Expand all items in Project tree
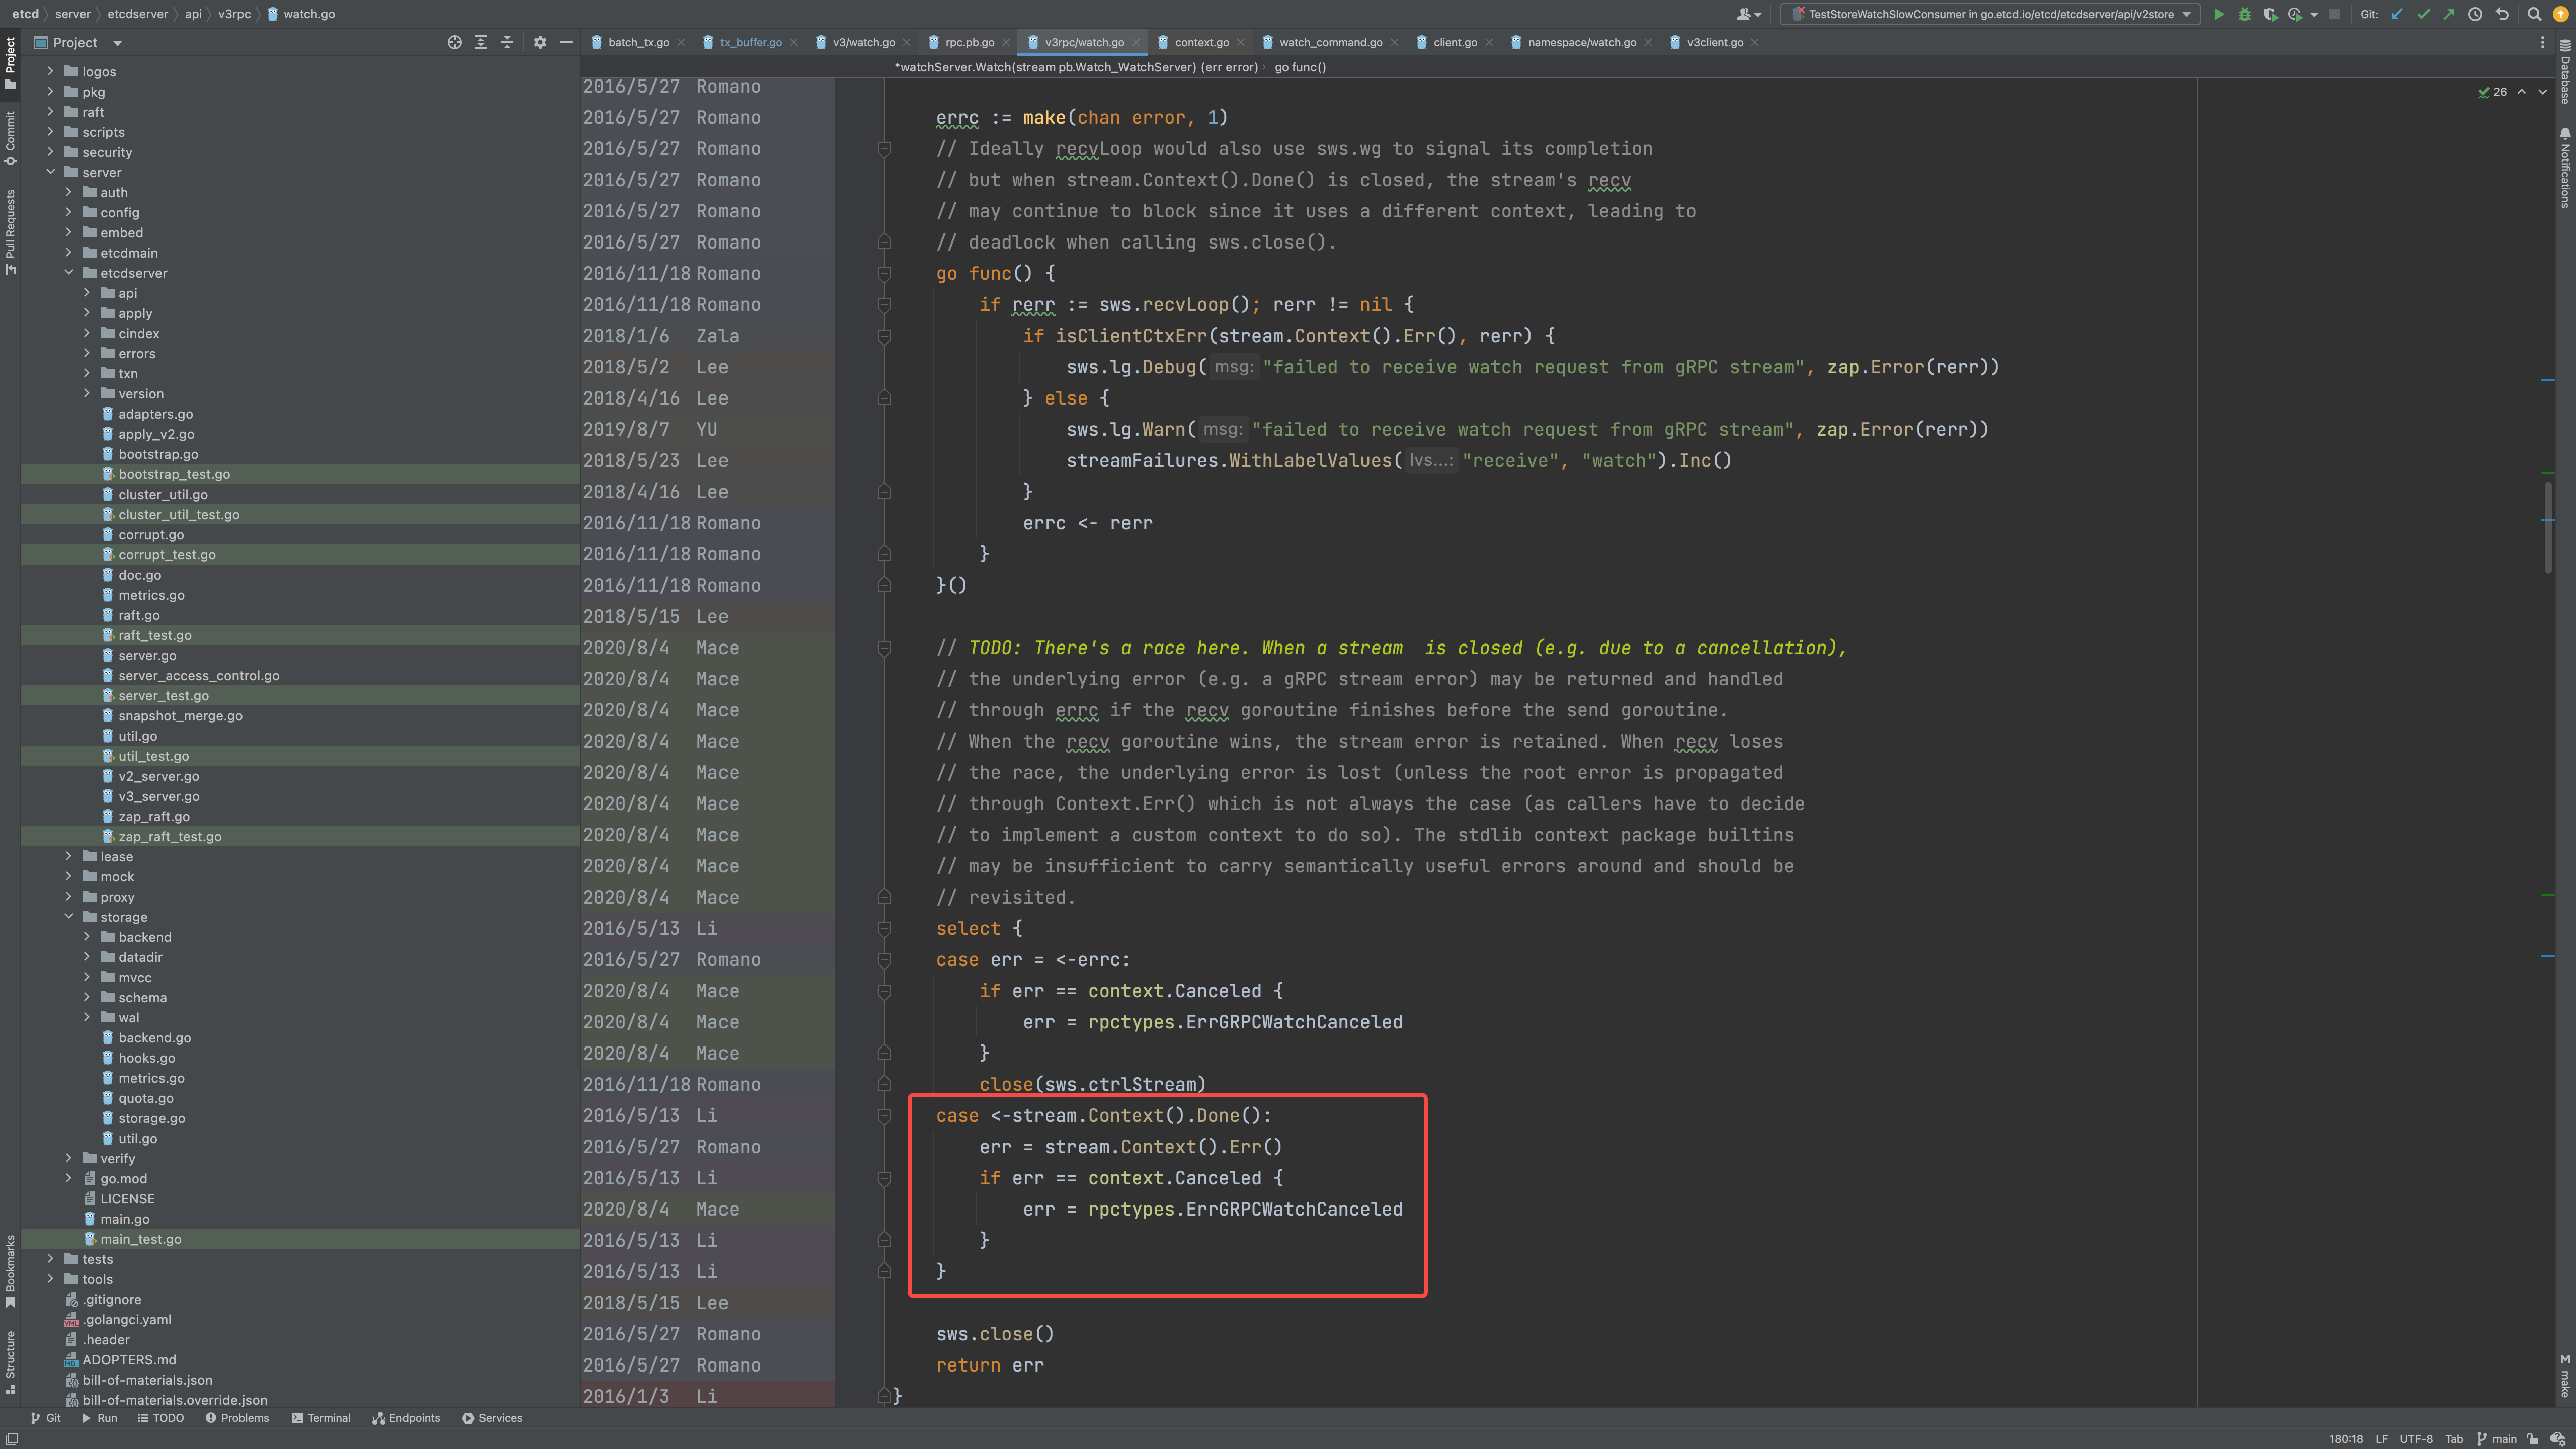Screen dimensions: 2576x1449 [481, 42]
